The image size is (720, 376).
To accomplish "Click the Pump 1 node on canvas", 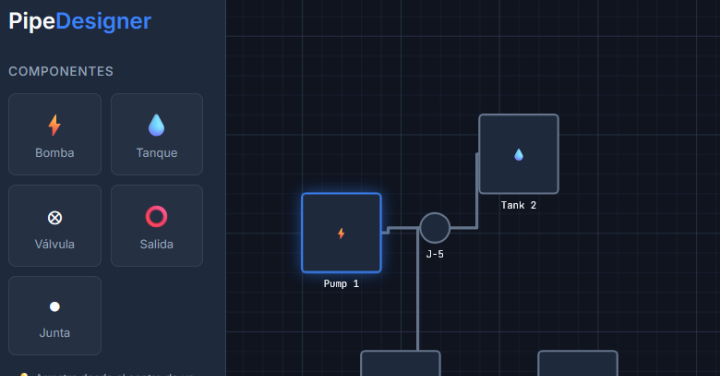I will point(341,233).
